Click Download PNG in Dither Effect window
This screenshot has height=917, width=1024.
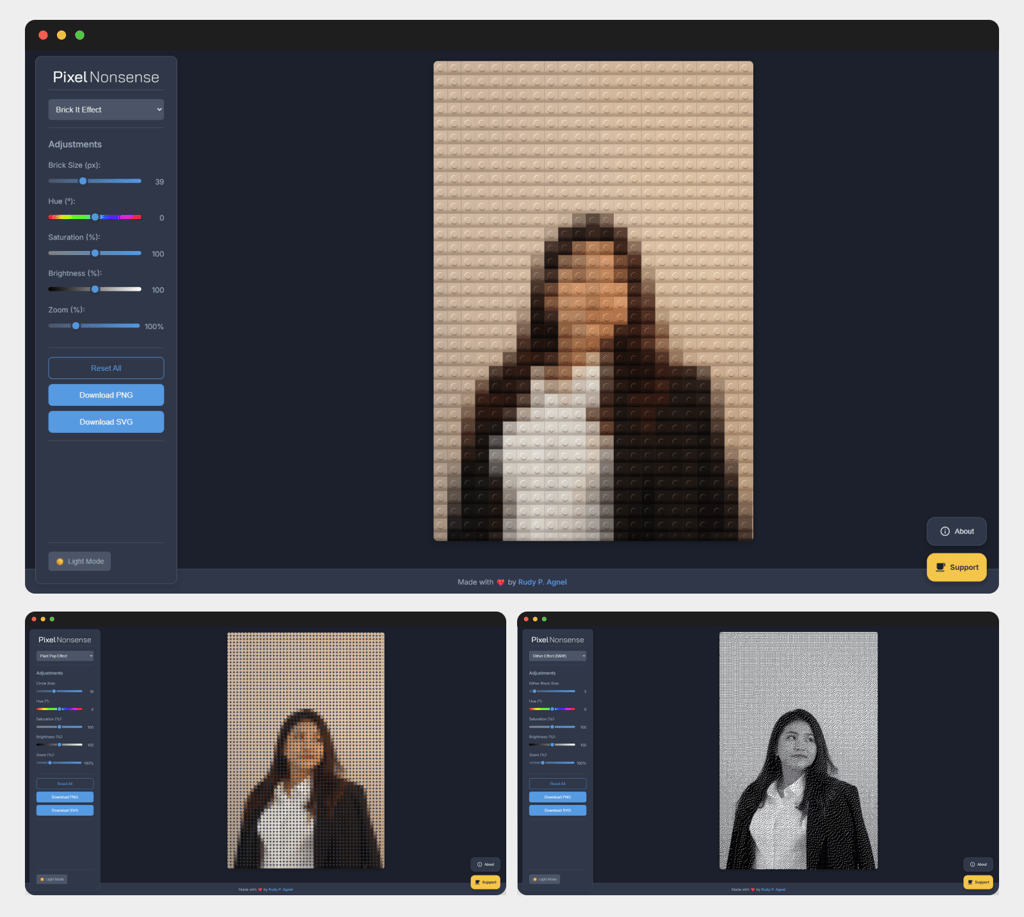(x=558, y=797)
